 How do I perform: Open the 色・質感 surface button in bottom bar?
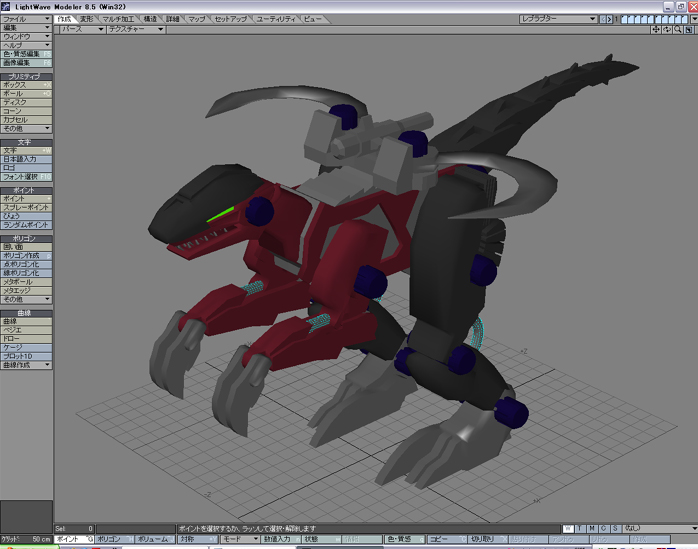point(405,539)
